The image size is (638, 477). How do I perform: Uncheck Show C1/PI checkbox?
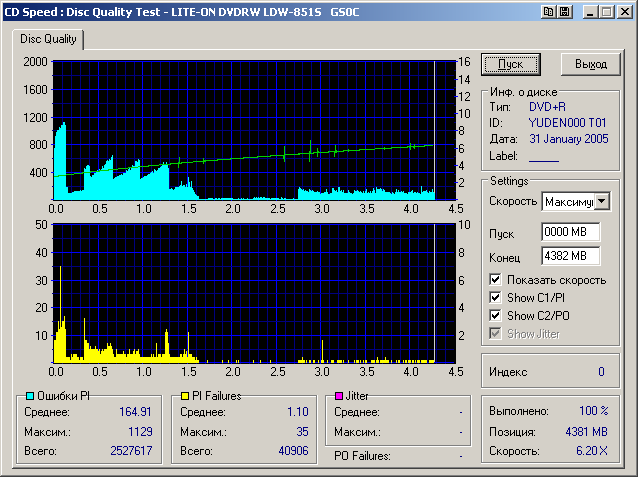click(x=496, y=298)
